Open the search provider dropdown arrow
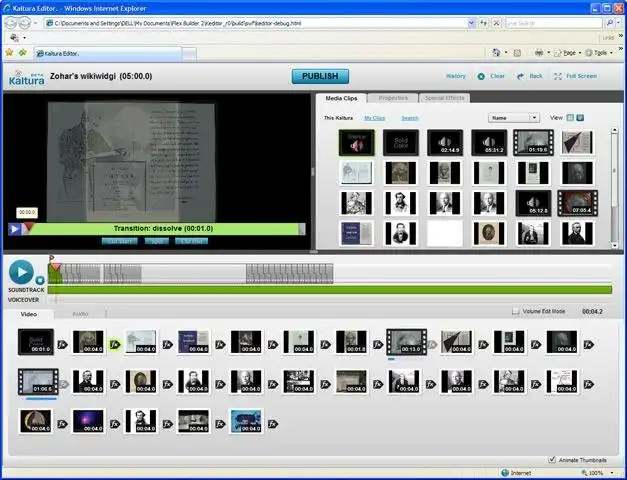This screenshot has width=627, height=480. [618, 23]
